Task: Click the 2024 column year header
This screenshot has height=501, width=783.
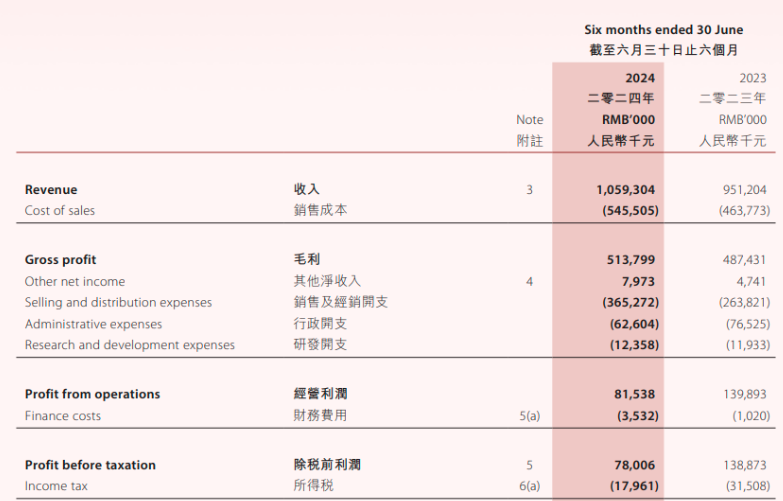Action: [640, 78]
